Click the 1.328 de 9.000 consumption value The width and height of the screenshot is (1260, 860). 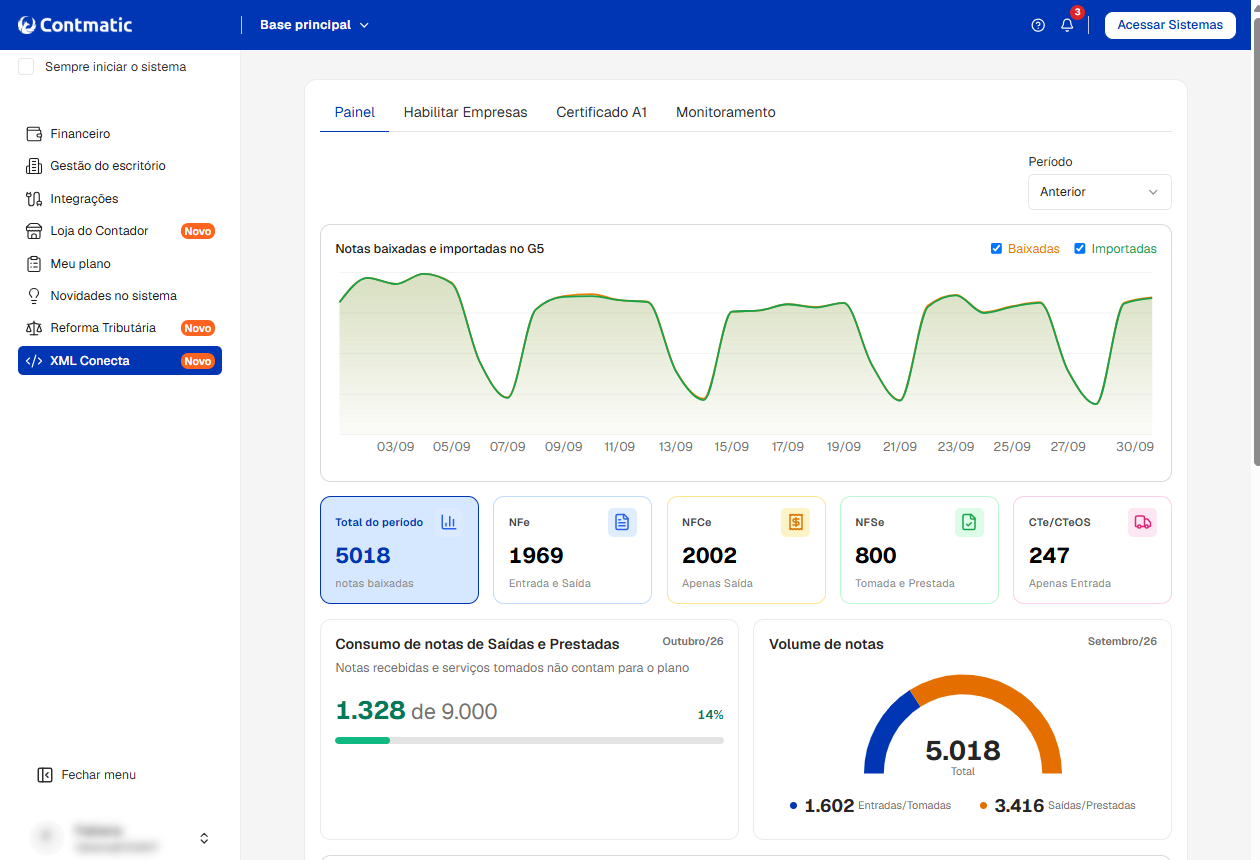[x=416, y=711]
